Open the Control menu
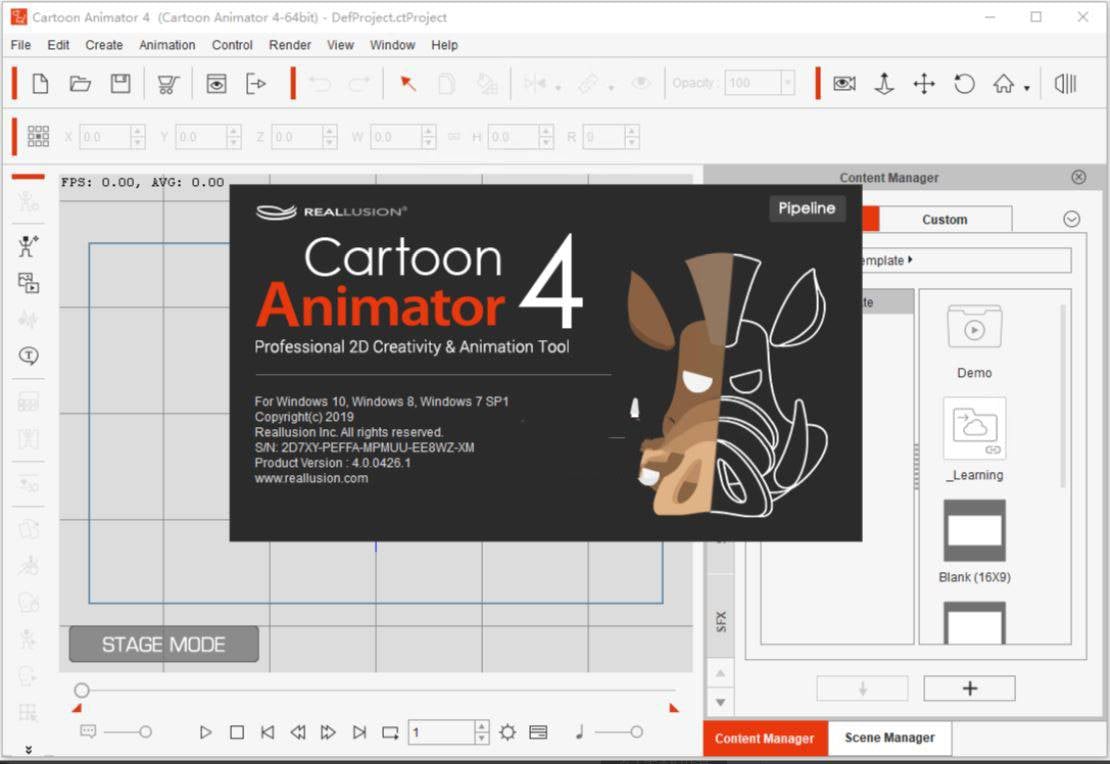Viewport: 1110px width, 764px height. point(232,45)
